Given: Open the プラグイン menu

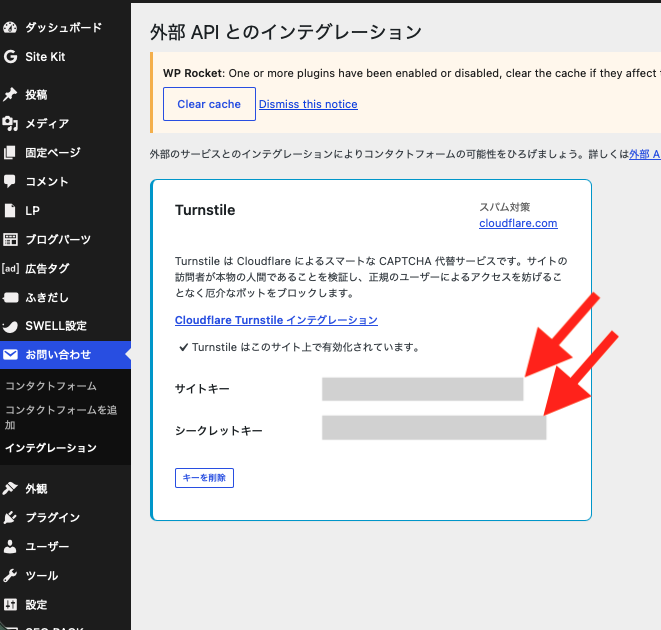Looking at the screenshot, I should tap(53, 517).
